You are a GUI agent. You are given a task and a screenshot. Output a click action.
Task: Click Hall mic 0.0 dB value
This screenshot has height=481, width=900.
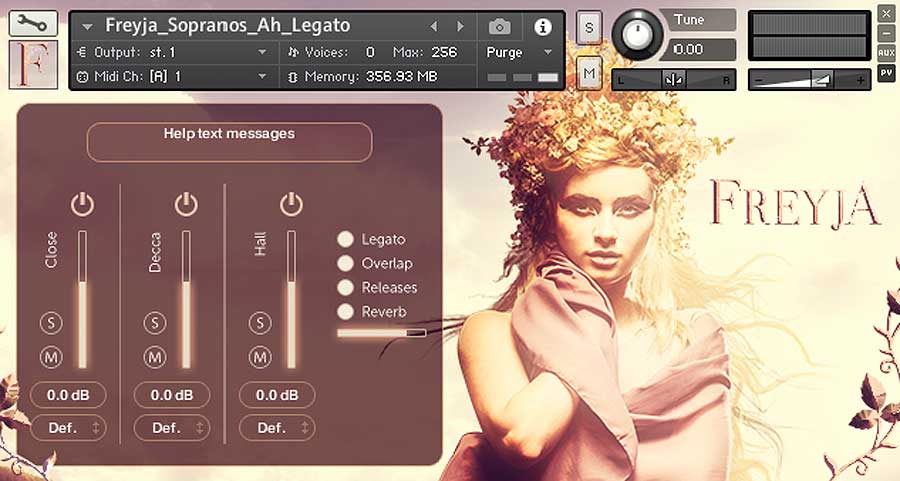[277, 395]
